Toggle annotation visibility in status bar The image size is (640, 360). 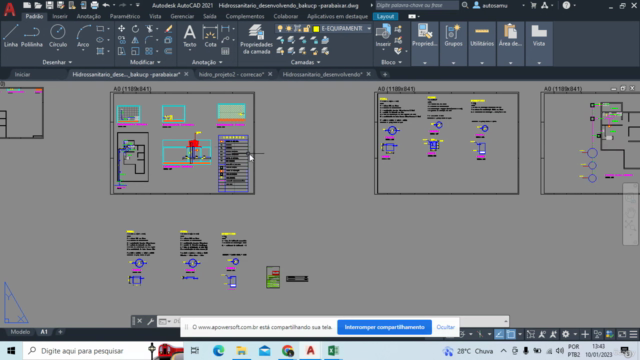(x=542, y=334)
